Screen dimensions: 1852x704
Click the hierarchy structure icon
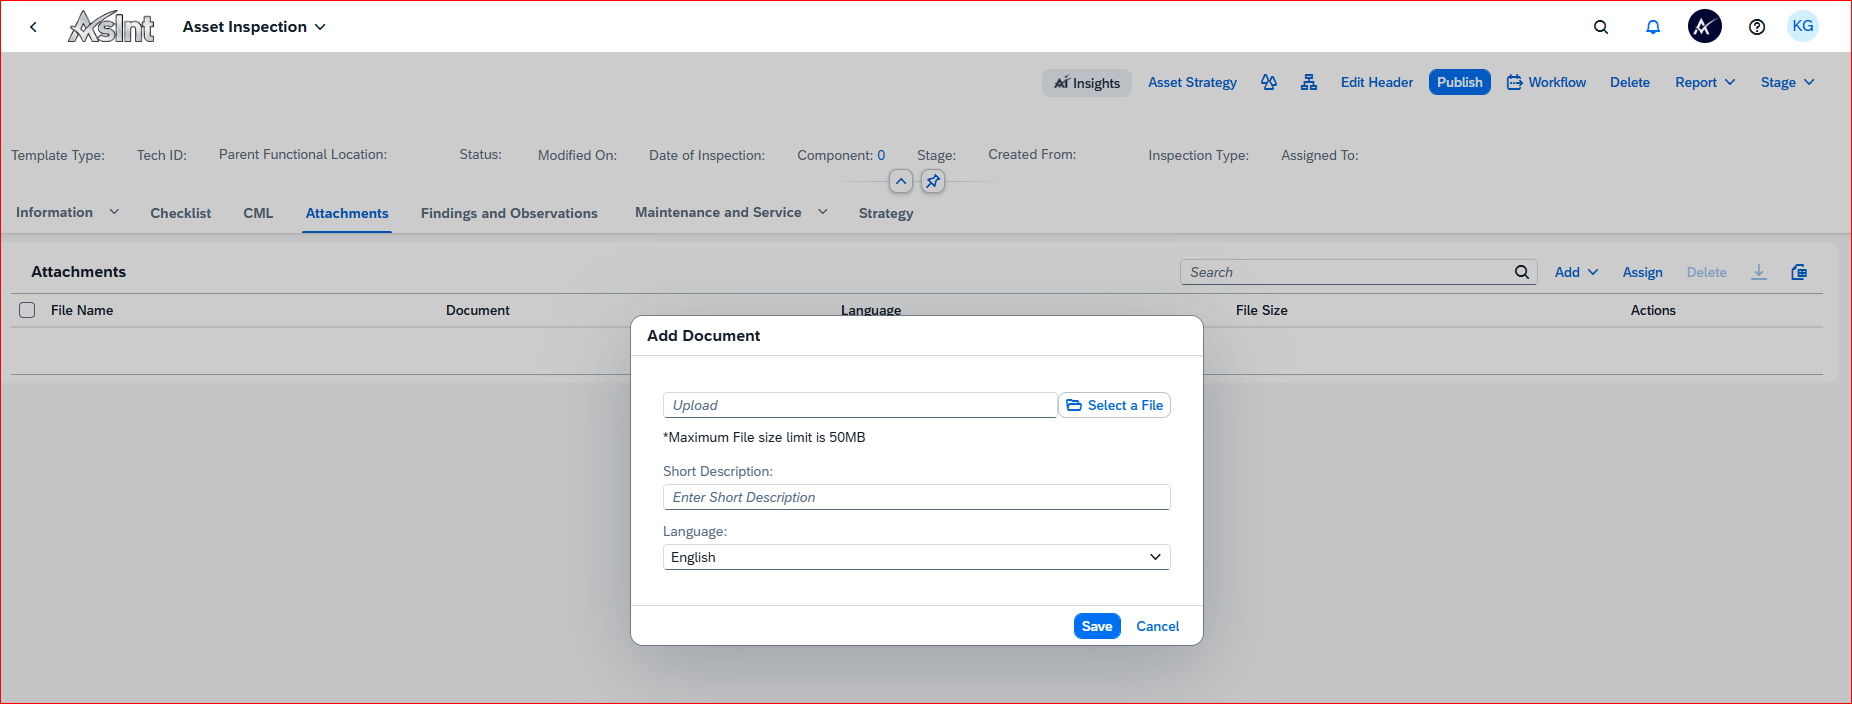click(1309, 82)
